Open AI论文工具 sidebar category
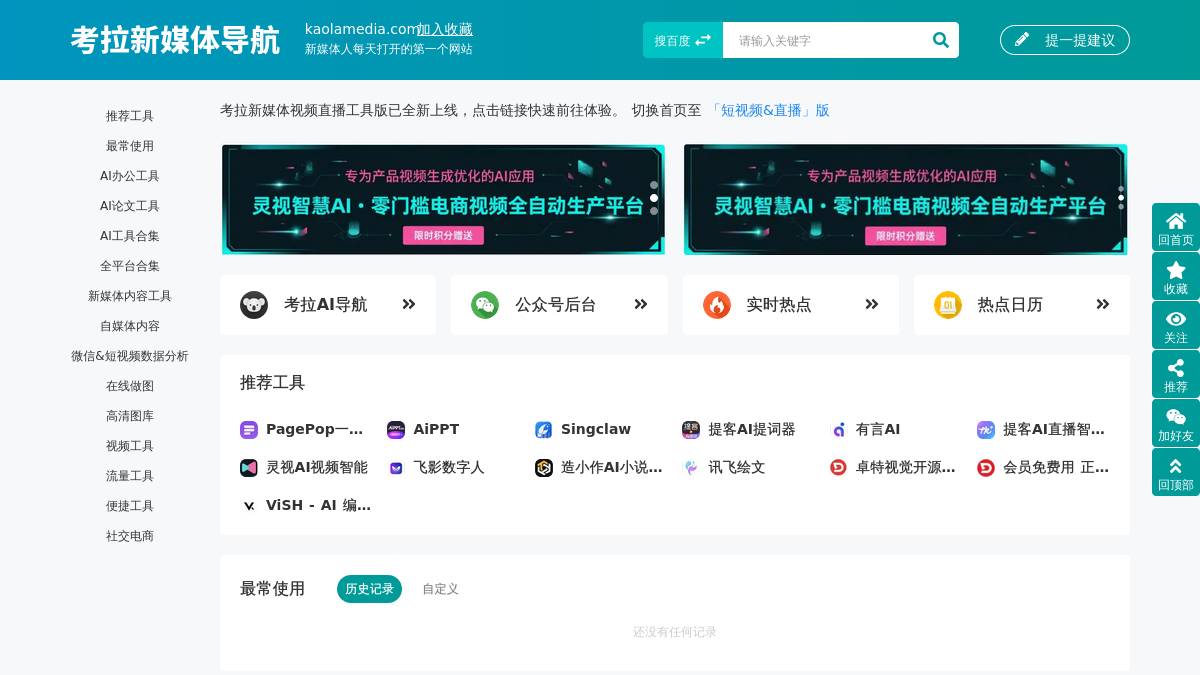1200x675 pixels. click(x=130, y=206)
